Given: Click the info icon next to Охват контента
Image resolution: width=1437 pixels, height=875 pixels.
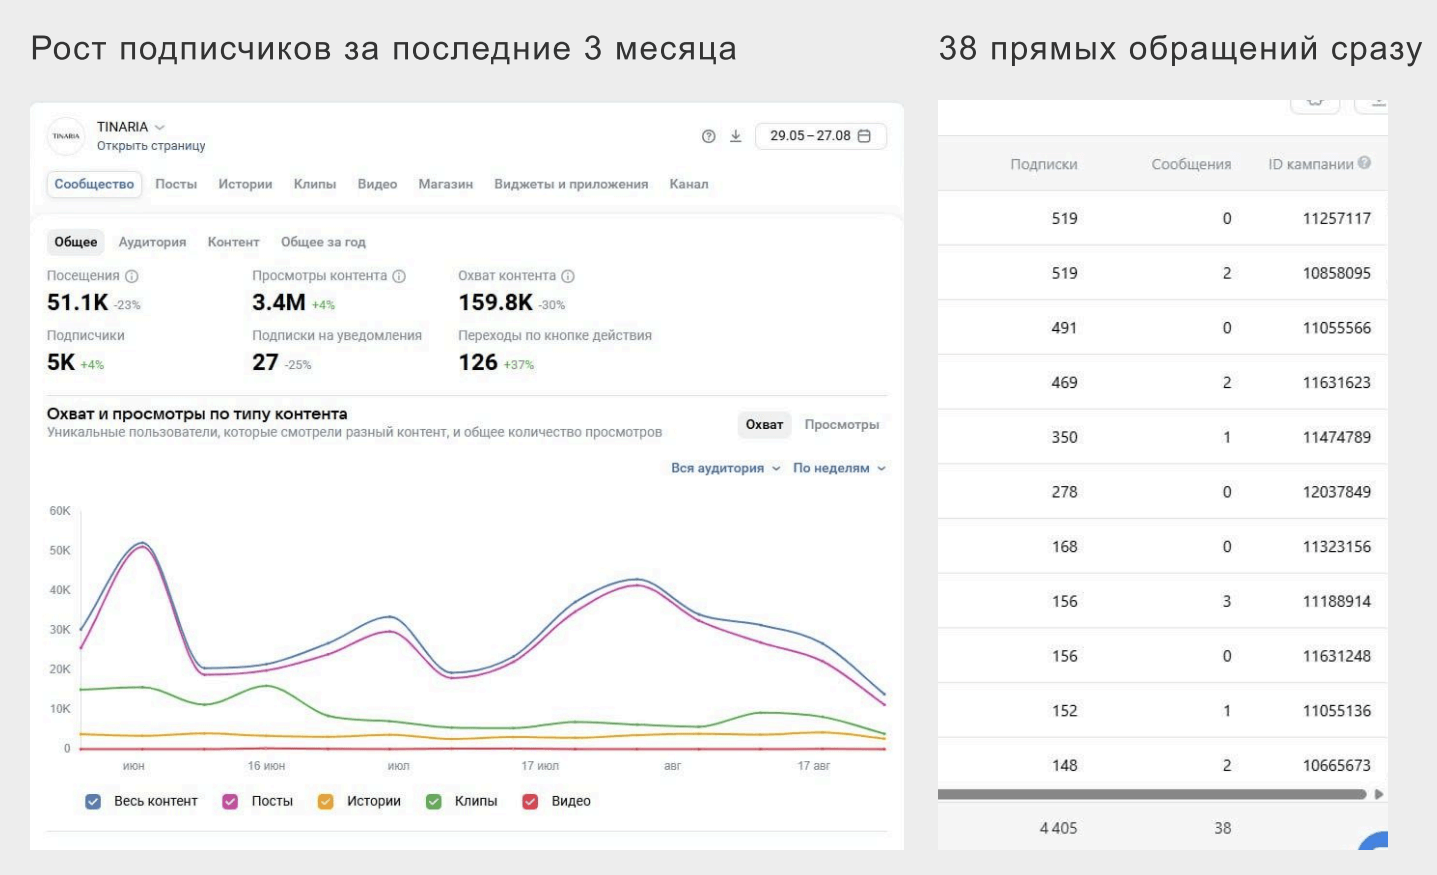Looking at the screenshot, I should [568, 276].
